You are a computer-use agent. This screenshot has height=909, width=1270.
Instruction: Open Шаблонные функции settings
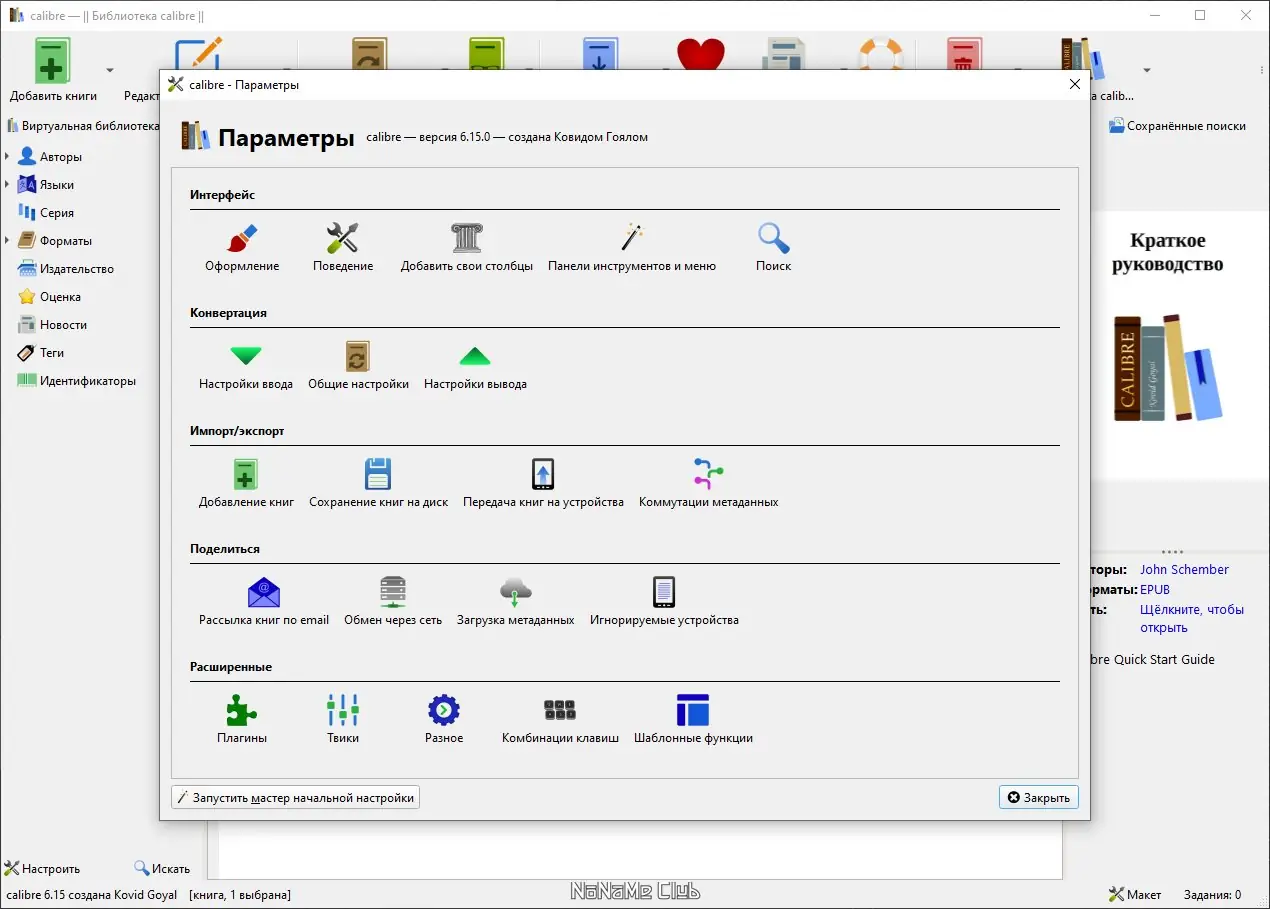tap(693, 720)
